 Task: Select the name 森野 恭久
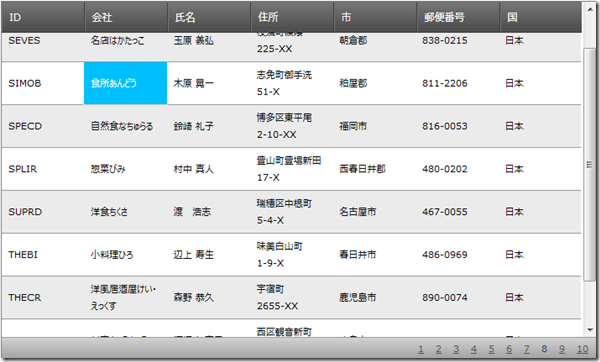click(x=194, y=297)
